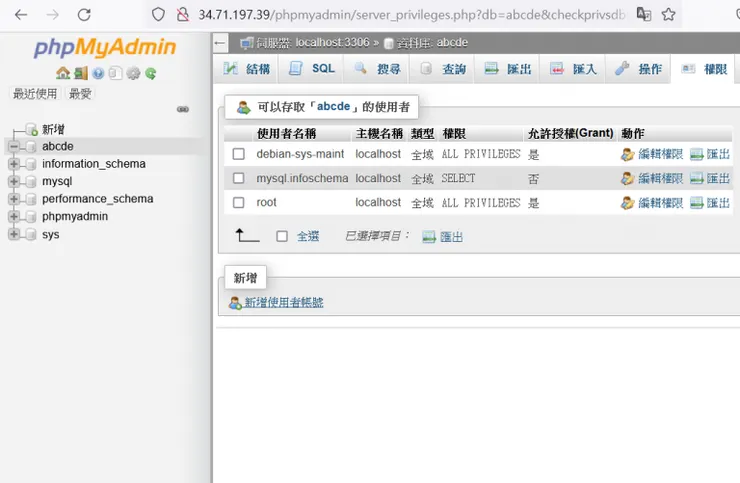Open the 匯入 (Import) tab

click(x=573, y=69)
